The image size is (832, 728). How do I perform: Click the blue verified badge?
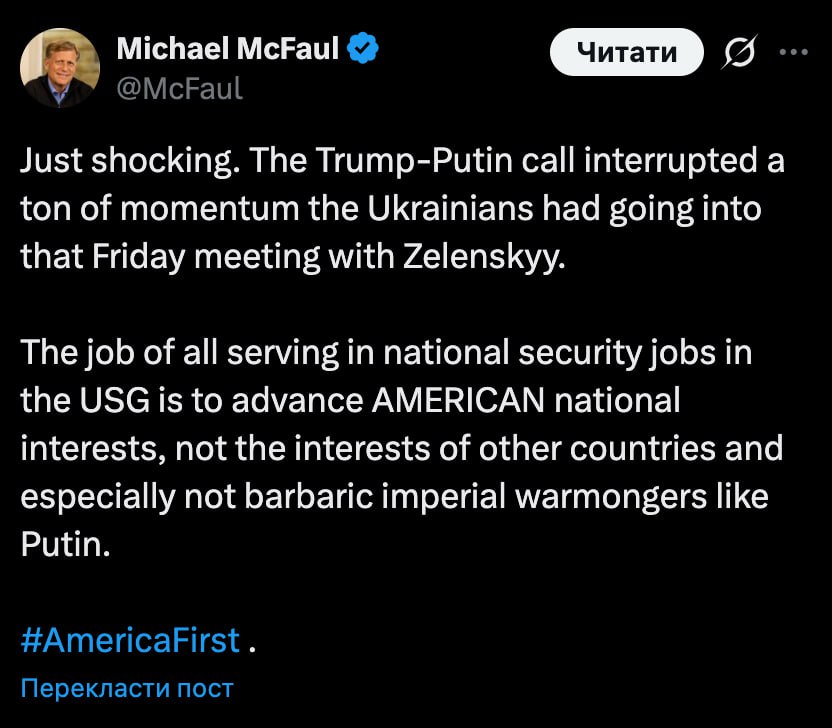tap(362, 48)
